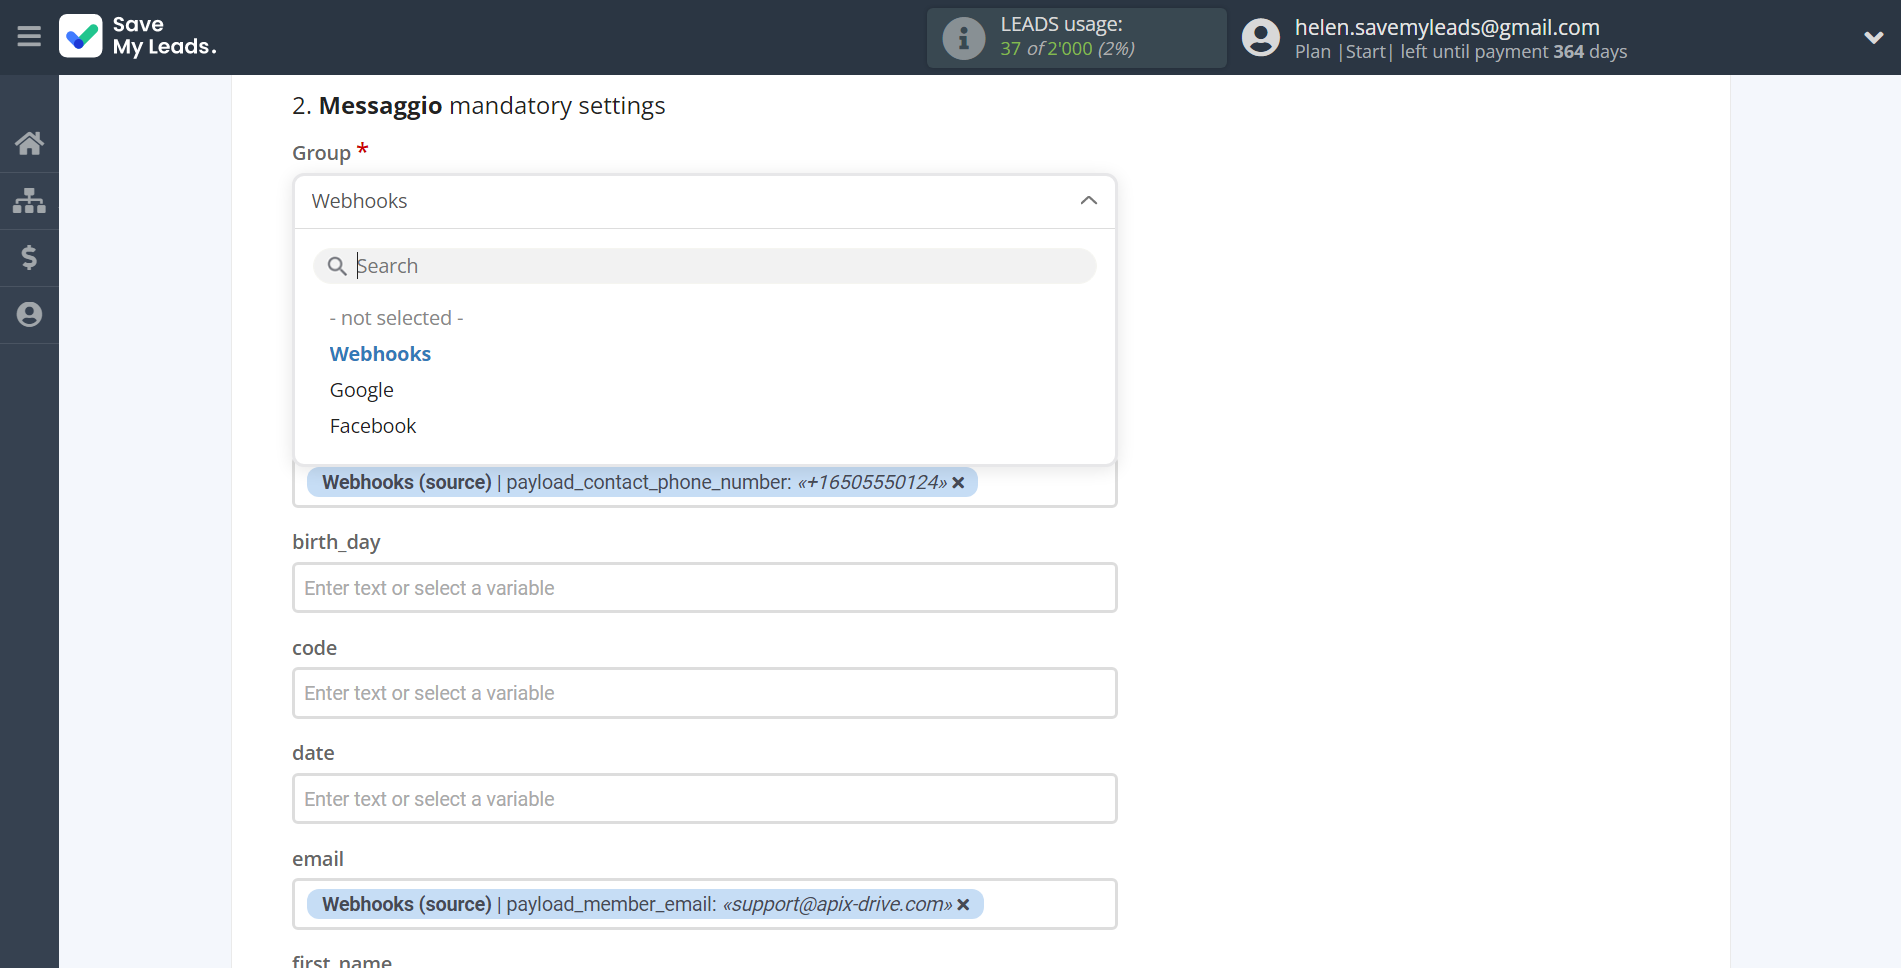Image resolution: width=1901 pixels, height=968 pixels.
Task: Open the connections sitemap sidebar icon
Action: [29, 200]
